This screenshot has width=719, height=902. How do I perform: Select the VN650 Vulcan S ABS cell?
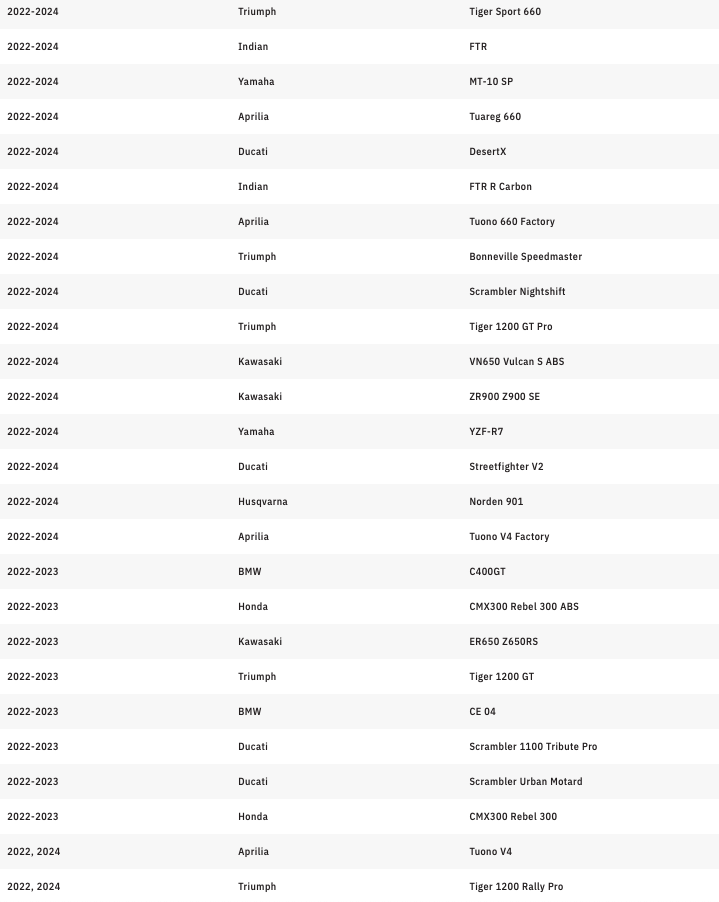coord(516,362)
